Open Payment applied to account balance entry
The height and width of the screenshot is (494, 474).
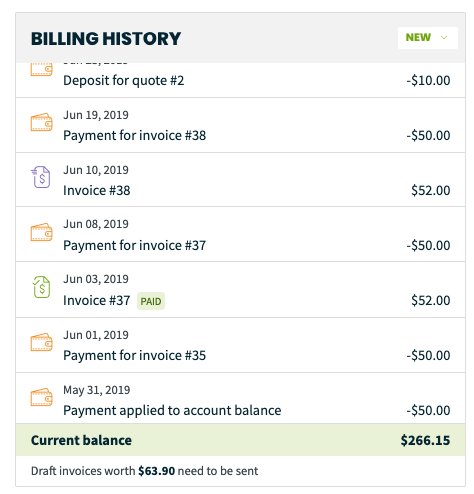click(240, 398)
